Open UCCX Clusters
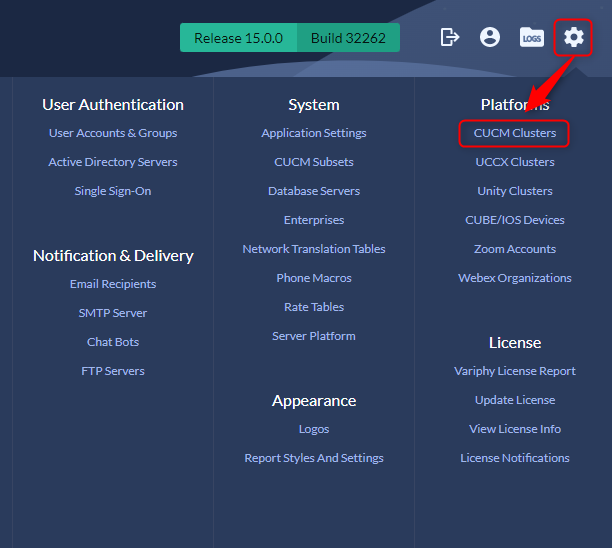The width and height of the screenshot is (612, 548). tap(515, 162)
